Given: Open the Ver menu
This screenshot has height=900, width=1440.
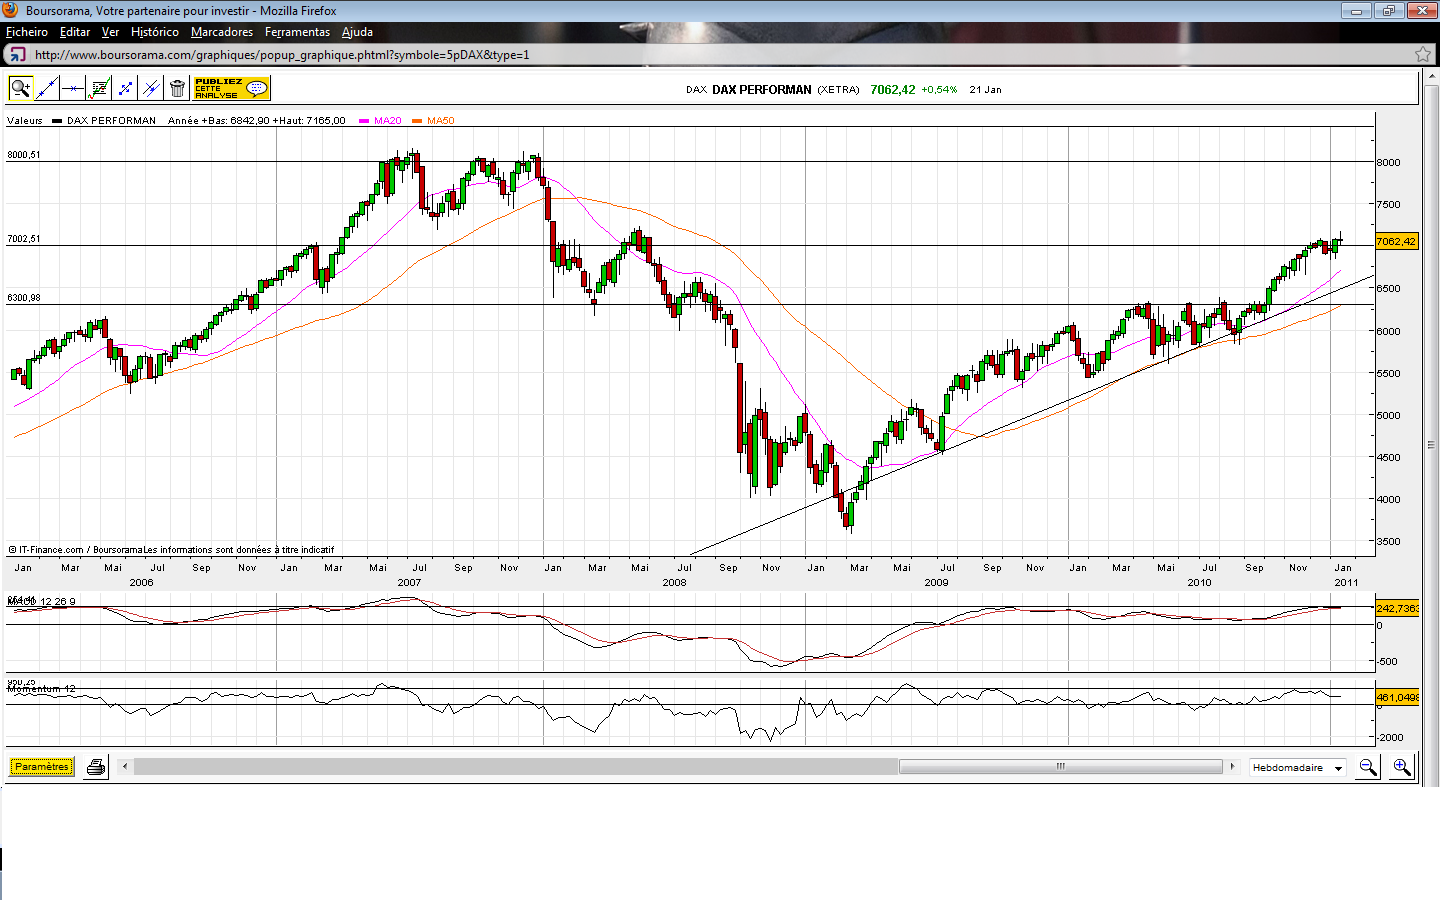Looking at the screenshot, I should tap(110, 32).
